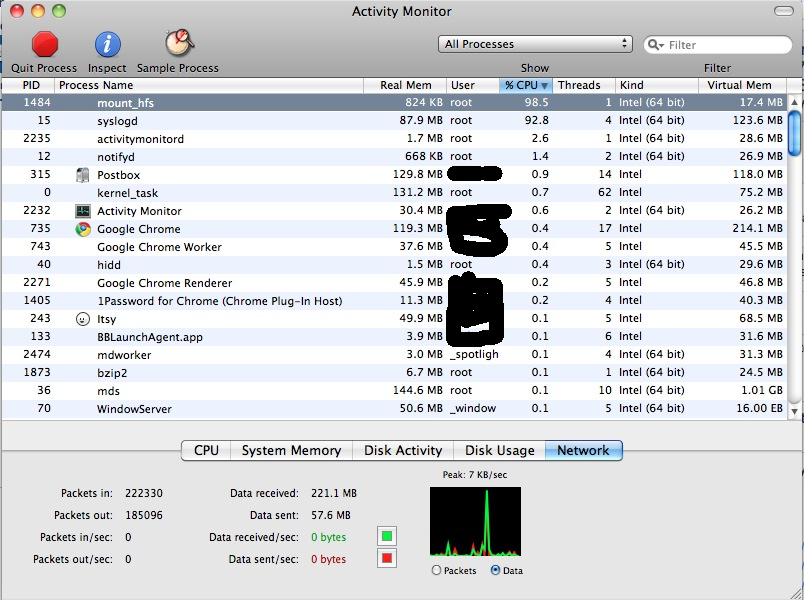The height and width of the screenshot is (600, 804).
Task: Open the All Processes dropdown
Action: [535, 44]
